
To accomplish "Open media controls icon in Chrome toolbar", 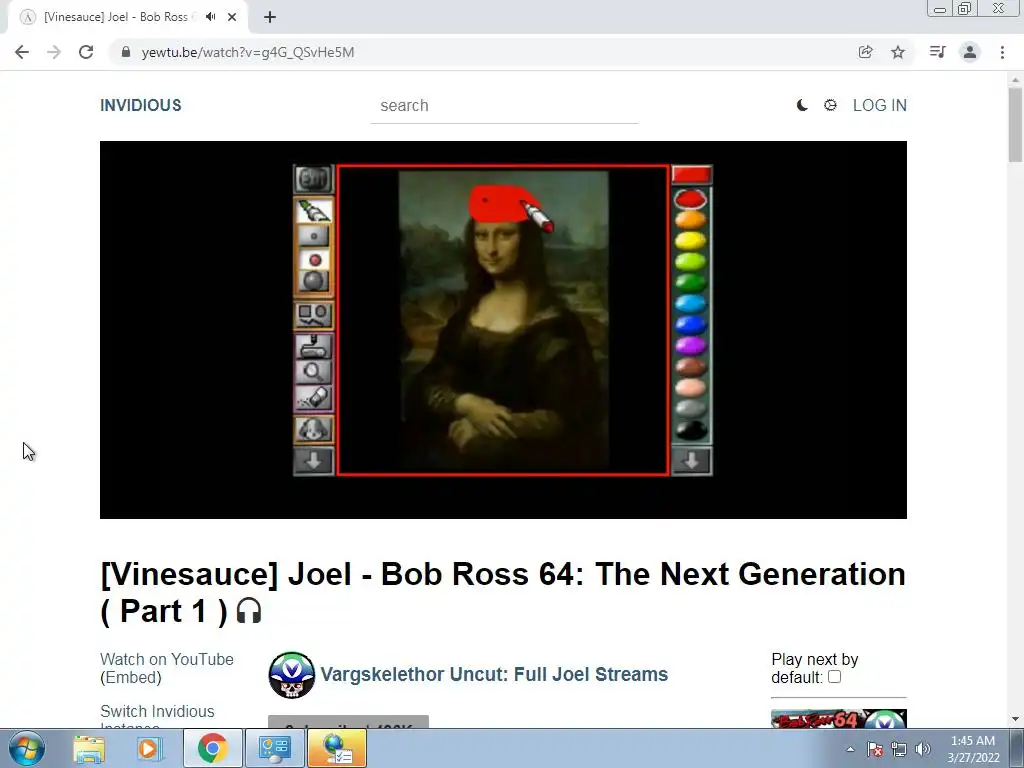I will click(937, 52).
